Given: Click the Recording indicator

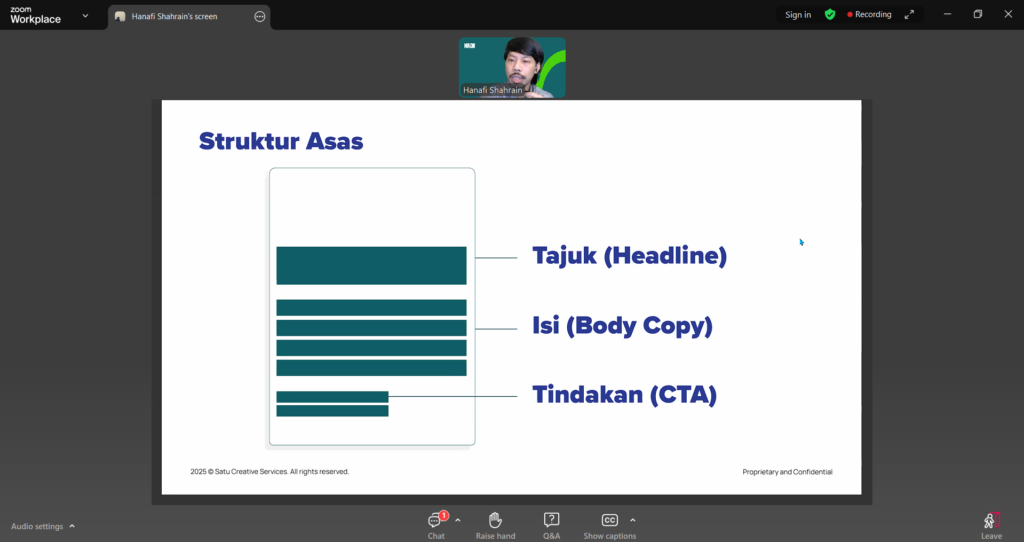Looking at the screenshot, I should (869, 14).
